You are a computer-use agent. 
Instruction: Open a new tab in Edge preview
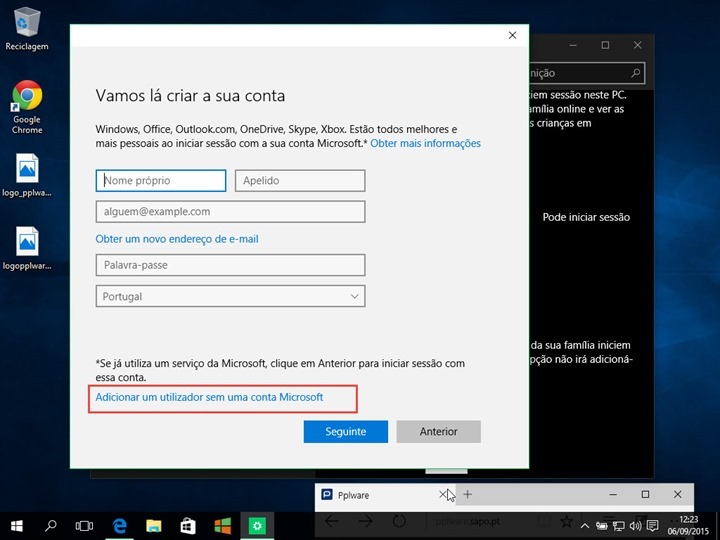coord(467,495)
